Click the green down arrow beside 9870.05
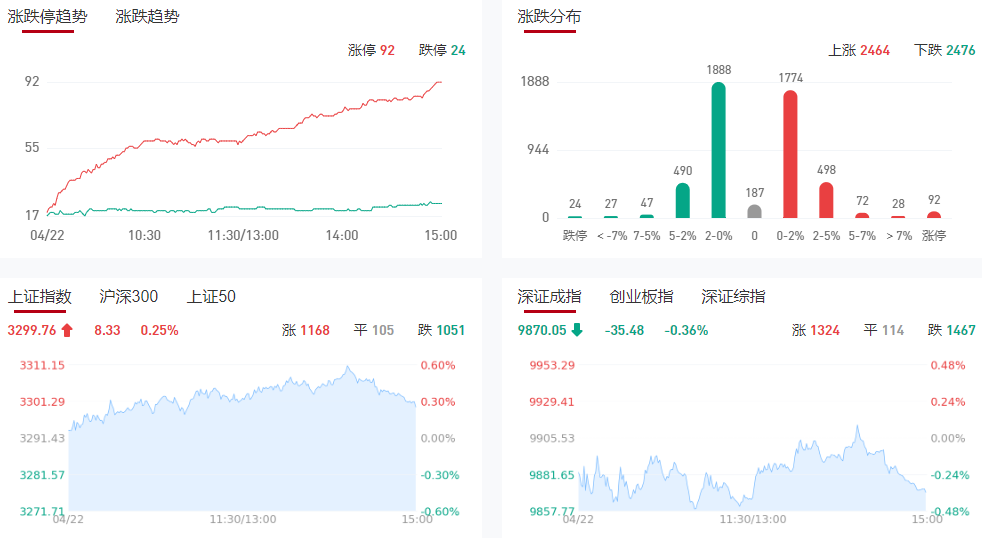 pyautogui.click(x=577, y=330)
